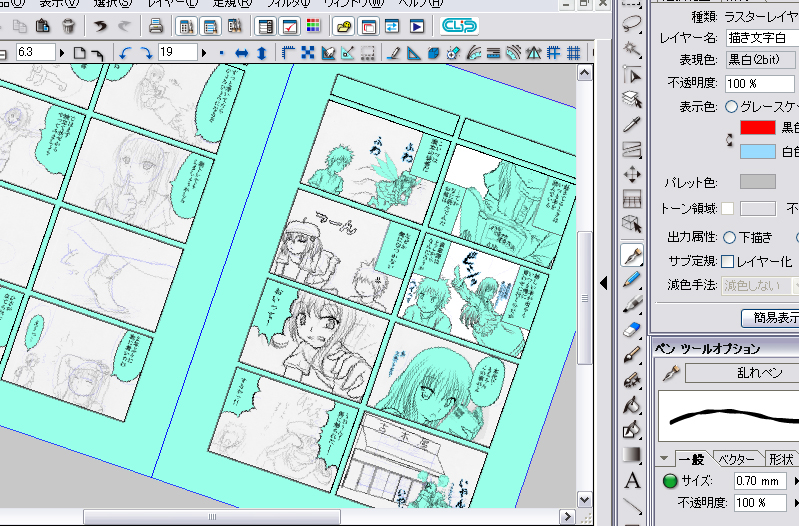Toggle the grid display icon
The image size is (799, 526).
click(x=574, y=52)
